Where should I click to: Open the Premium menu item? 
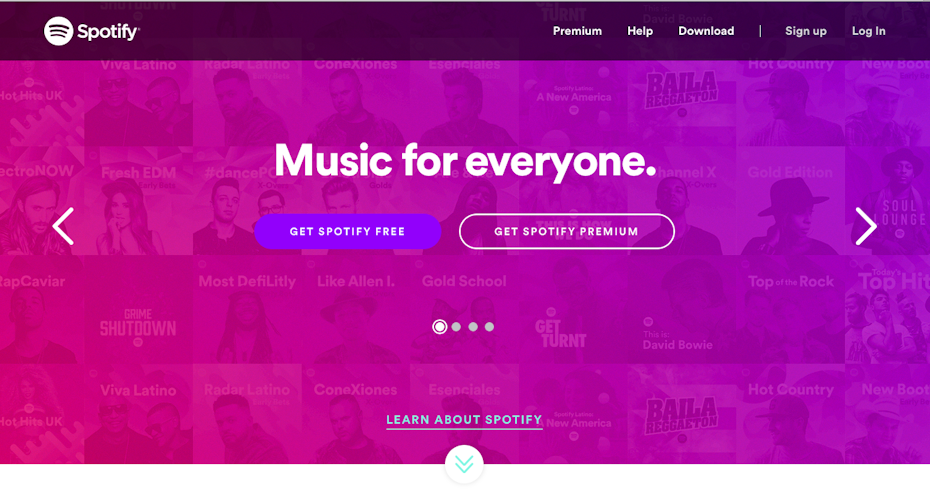pos(577,31)
